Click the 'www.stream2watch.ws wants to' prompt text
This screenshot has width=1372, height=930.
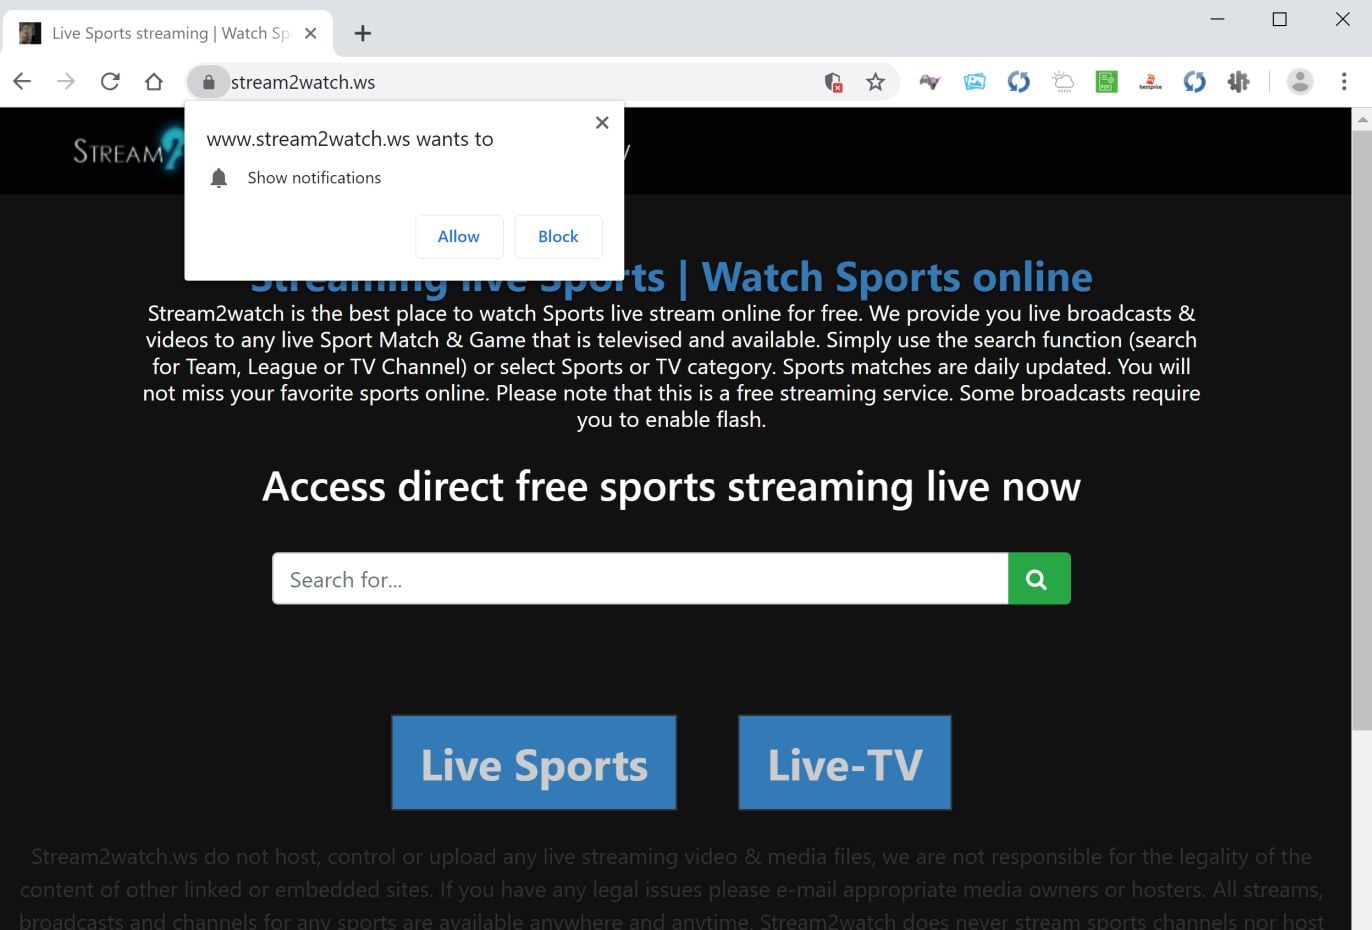350,139
